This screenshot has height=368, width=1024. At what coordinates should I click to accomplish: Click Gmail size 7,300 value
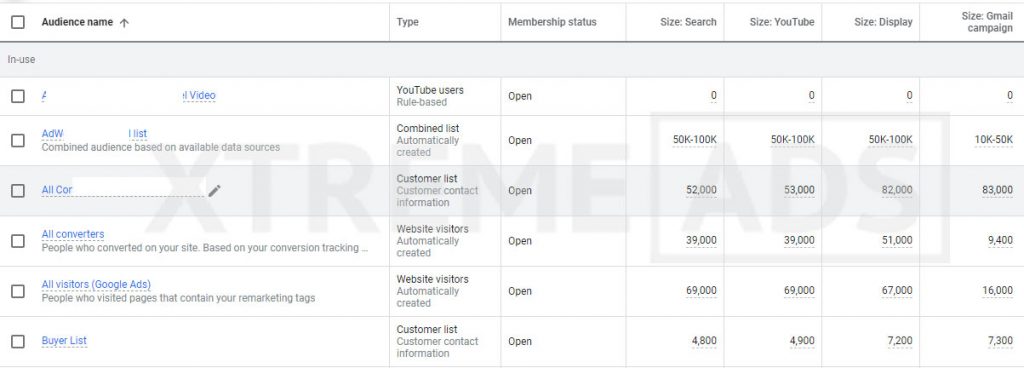(1000, 341)
